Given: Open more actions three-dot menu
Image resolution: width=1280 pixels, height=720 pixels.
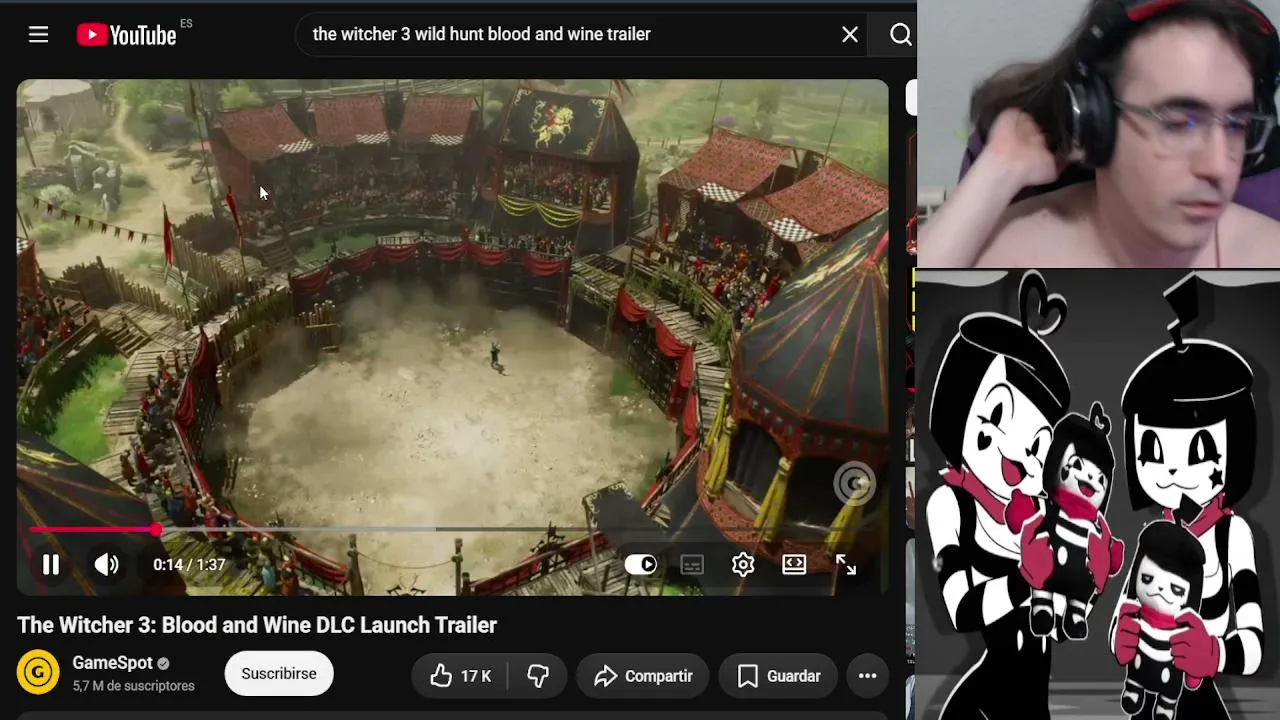Looking at the screenshot, I should pyautogui.click(x=867, y=676).
